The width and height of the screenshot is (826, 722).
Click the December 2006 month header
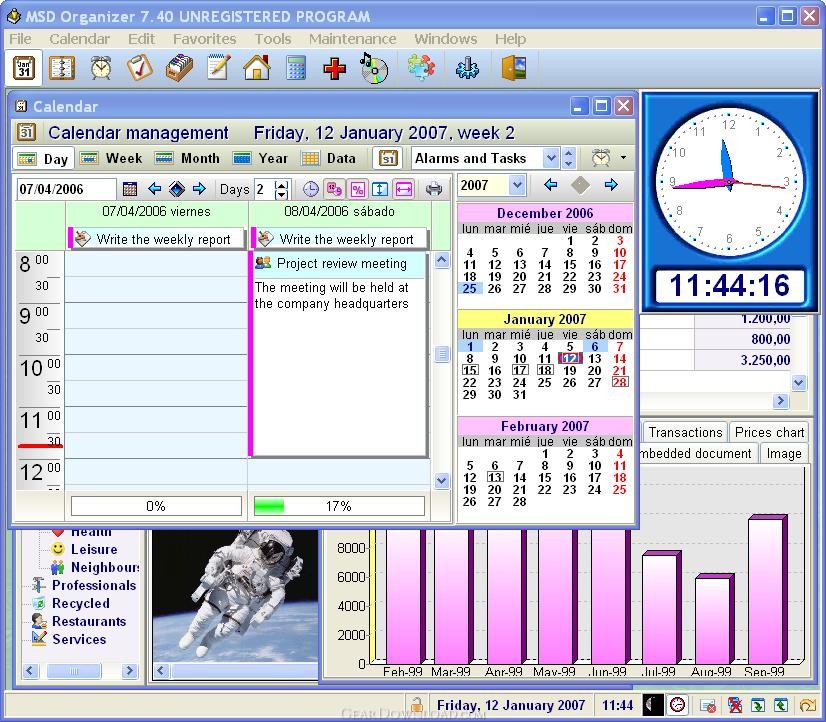[545, 213]
